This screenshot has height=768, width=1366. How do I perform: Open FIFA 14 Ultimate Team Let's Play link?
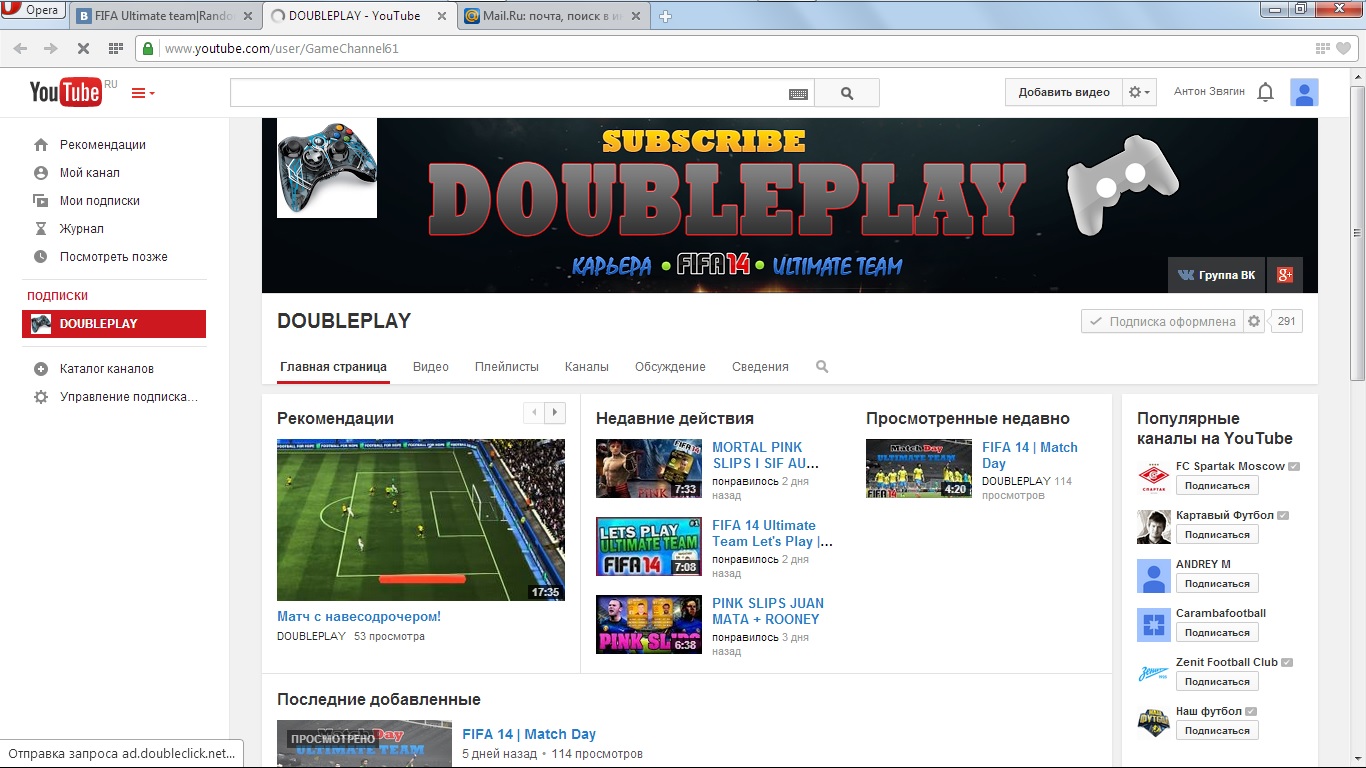(772, 533)
